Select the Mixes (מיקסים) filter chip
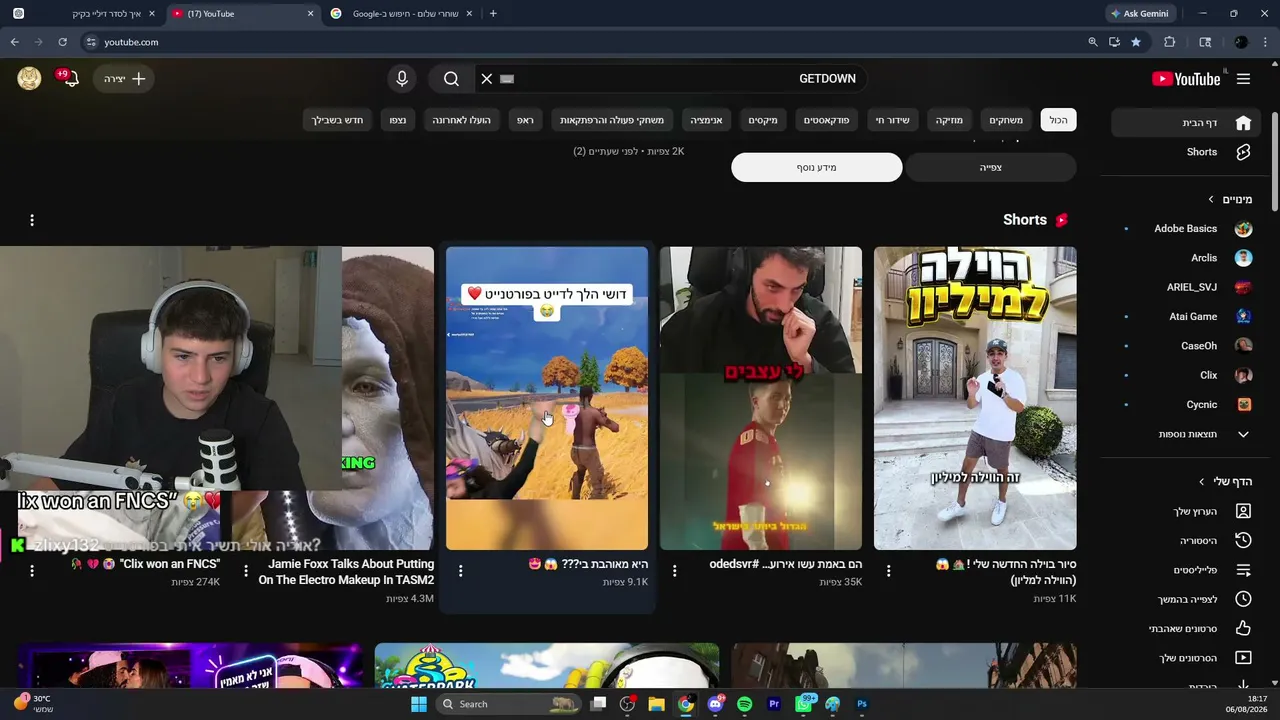1280x720 pixels. pos(763,120)
